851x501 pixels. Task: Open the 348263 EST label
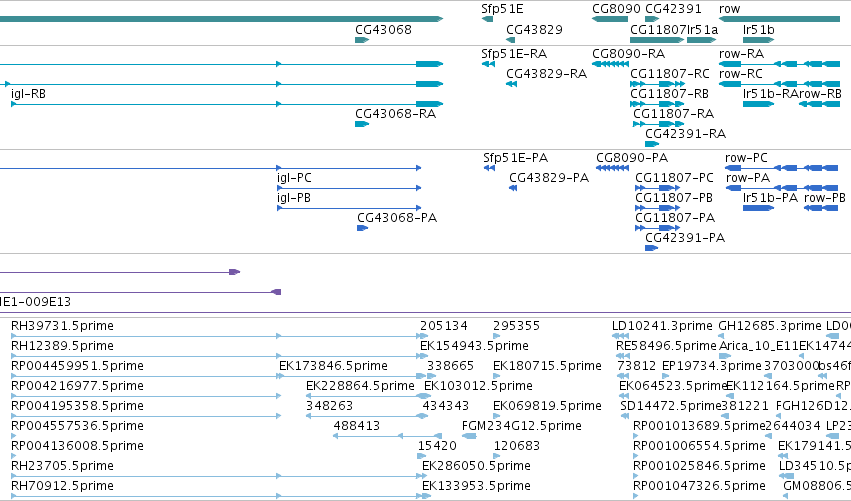329,407
